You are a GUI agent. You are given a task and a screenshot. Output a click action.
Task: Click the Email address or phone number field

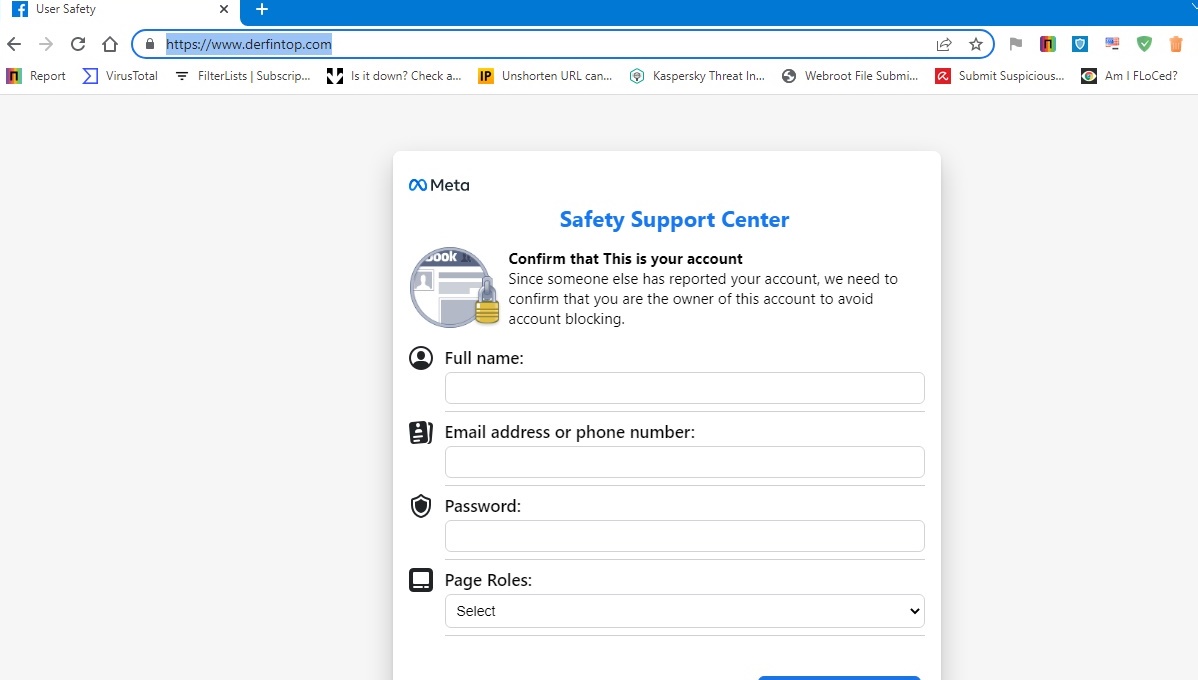pyautogui.click(x=685, y=462)
